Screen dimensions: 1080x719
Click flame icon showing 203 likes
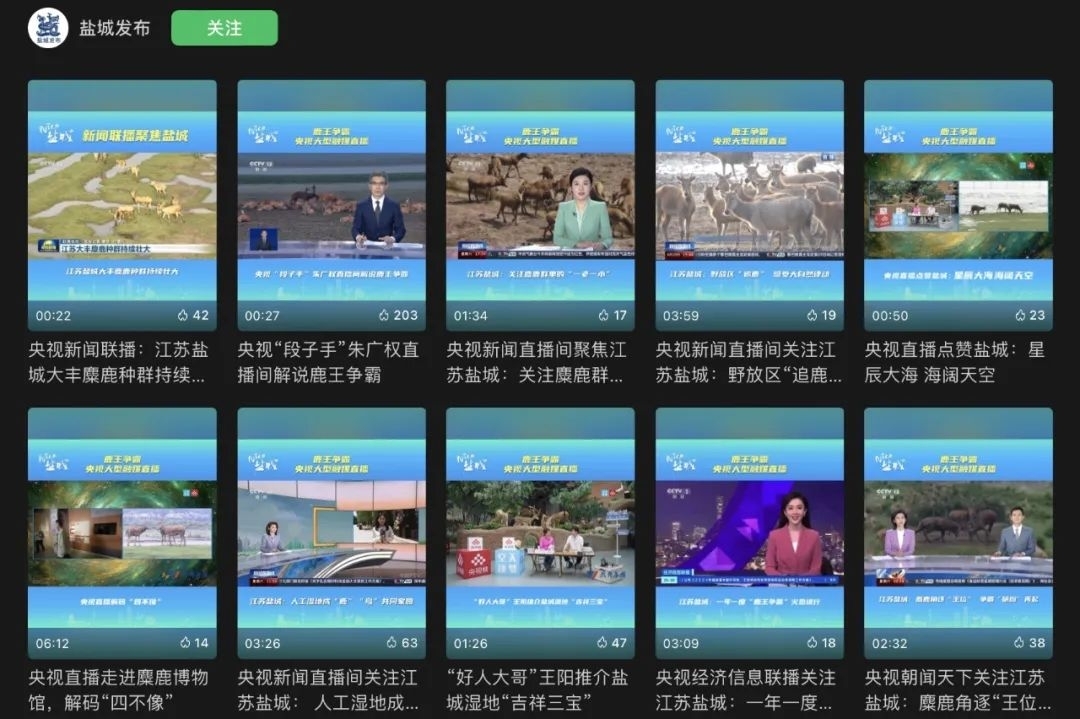[x=385, y=315]
